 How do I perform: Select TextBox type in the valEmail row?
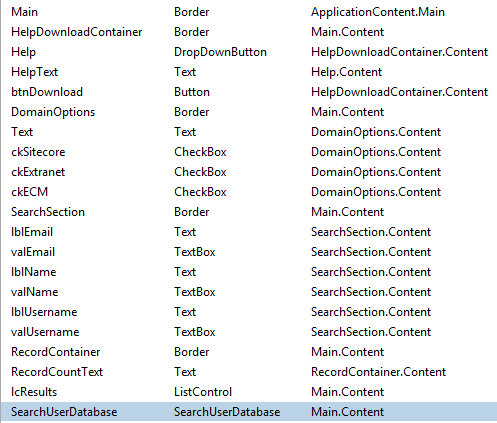pos(195,252)
